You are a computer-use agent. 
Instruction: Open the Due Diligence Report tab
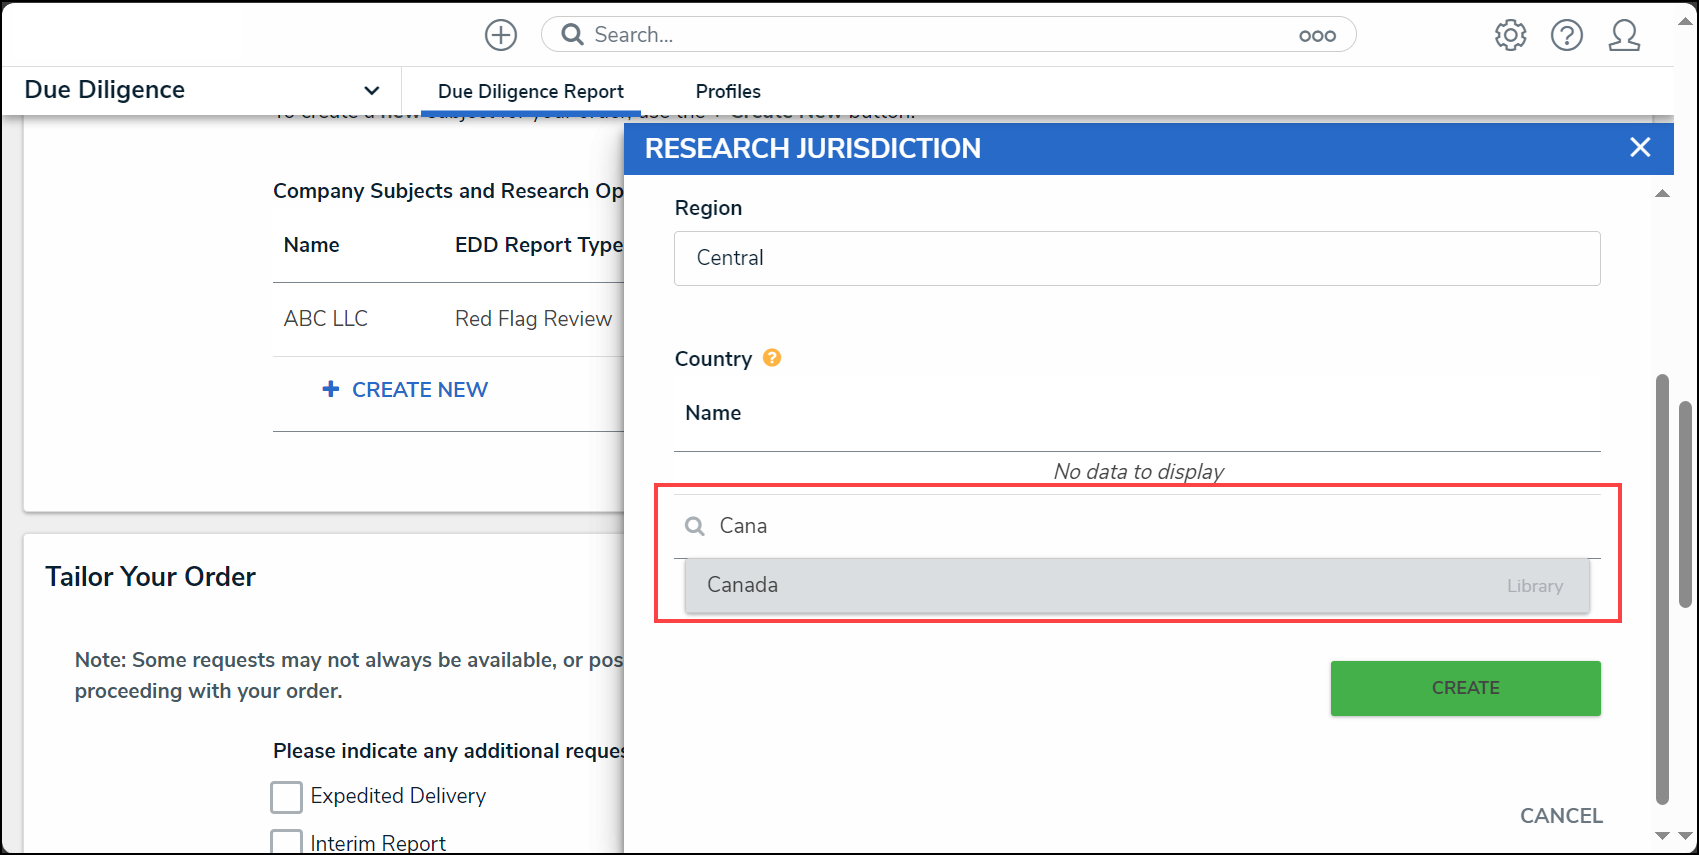531,91
